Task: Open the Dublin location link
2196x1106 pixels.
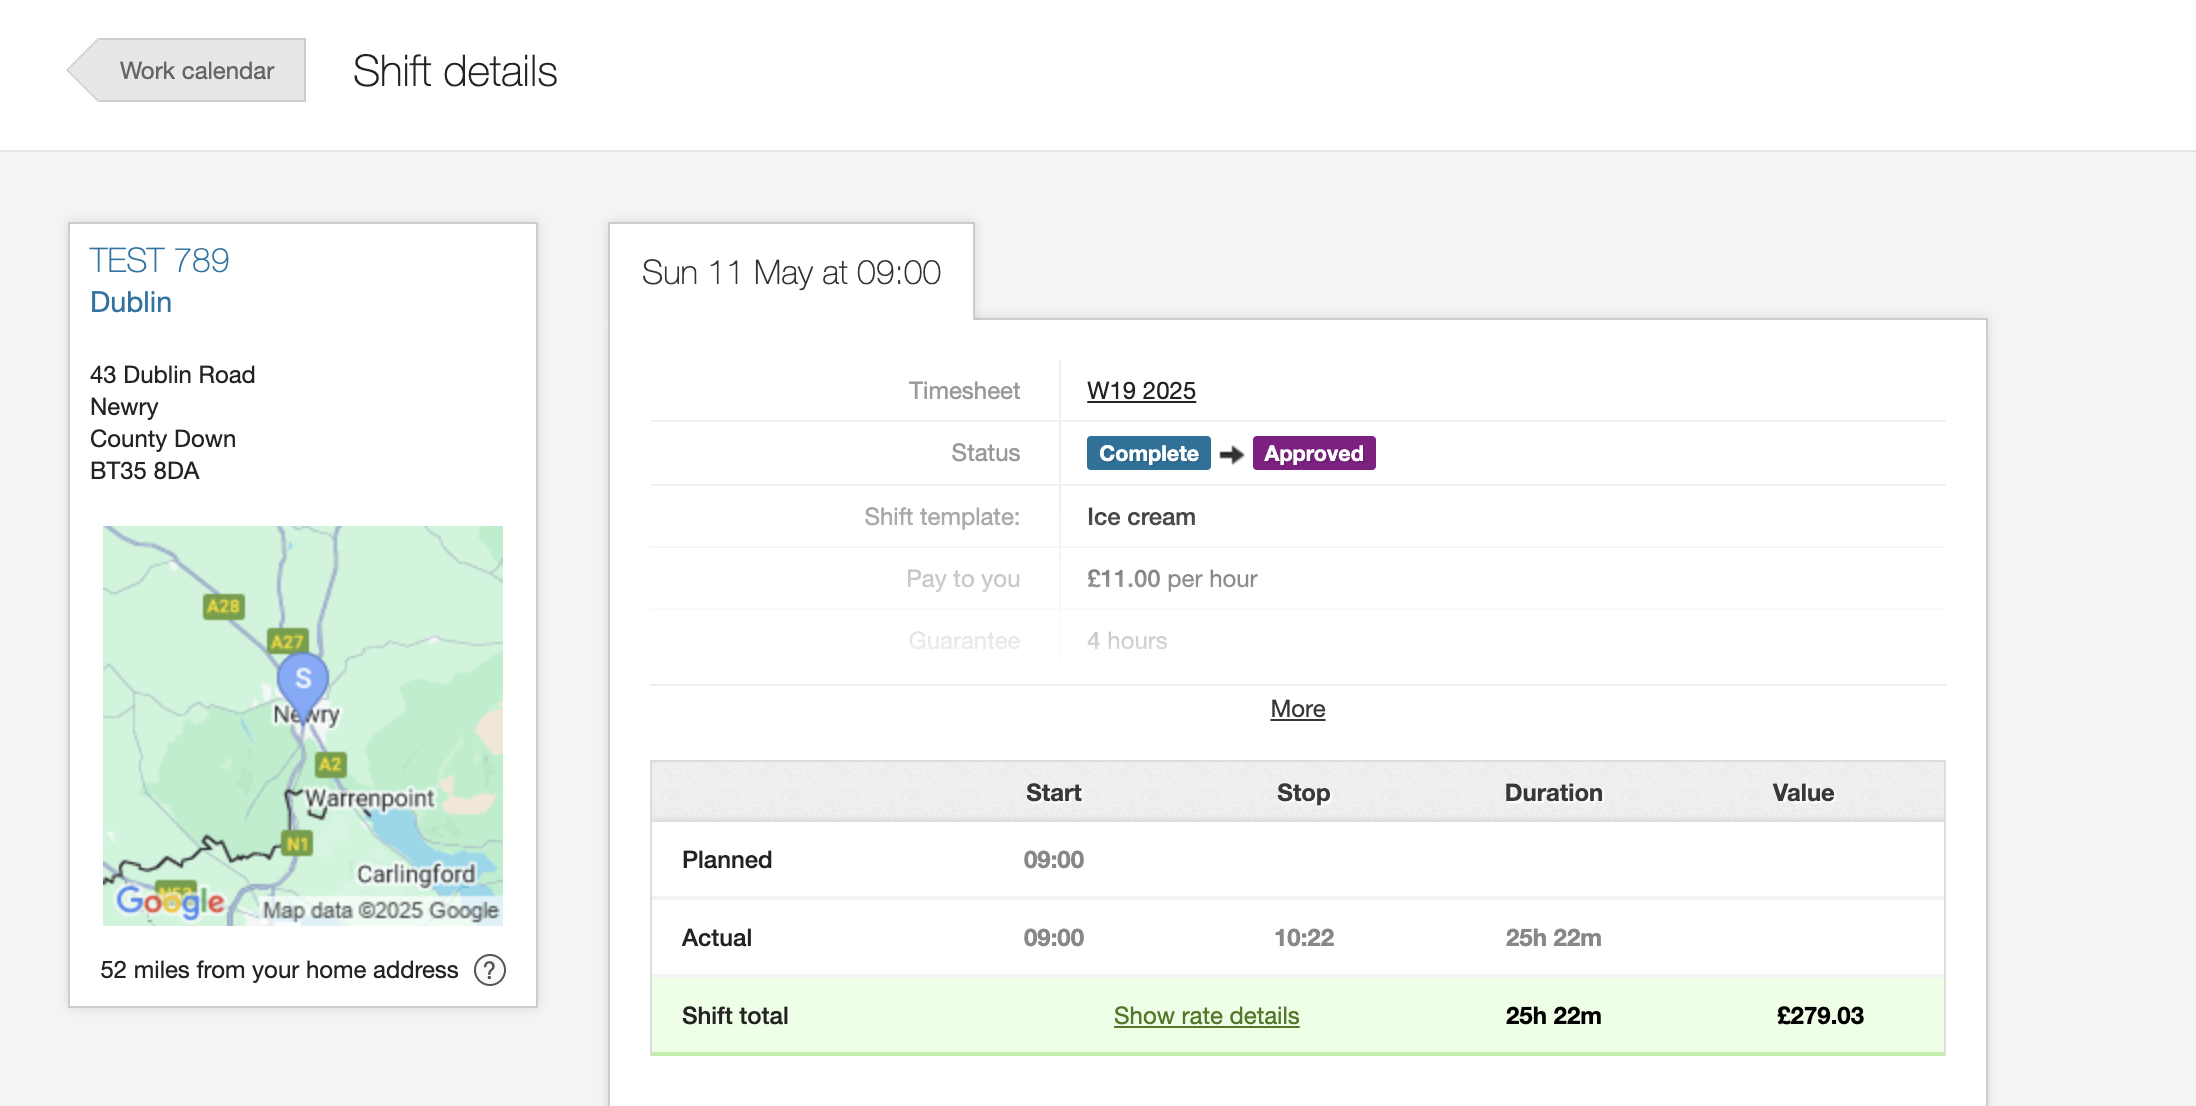Action: [x=131, y=302]
